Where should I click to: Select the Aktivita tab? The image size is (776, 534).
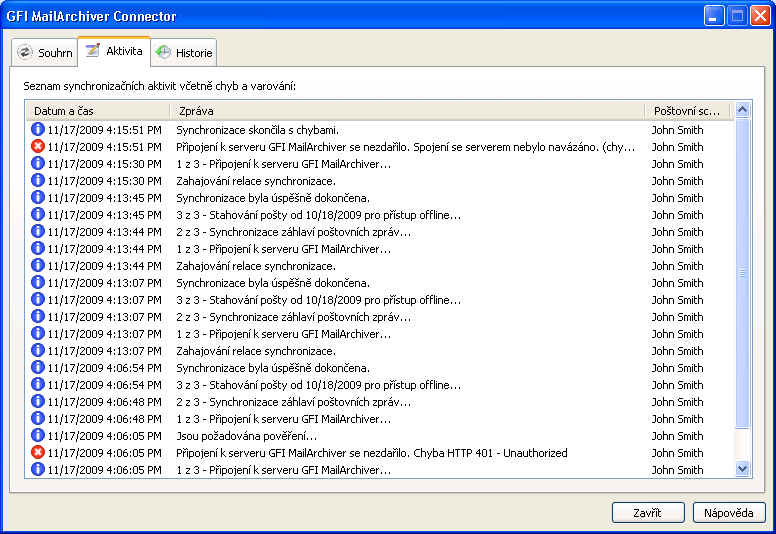(114, 51)
